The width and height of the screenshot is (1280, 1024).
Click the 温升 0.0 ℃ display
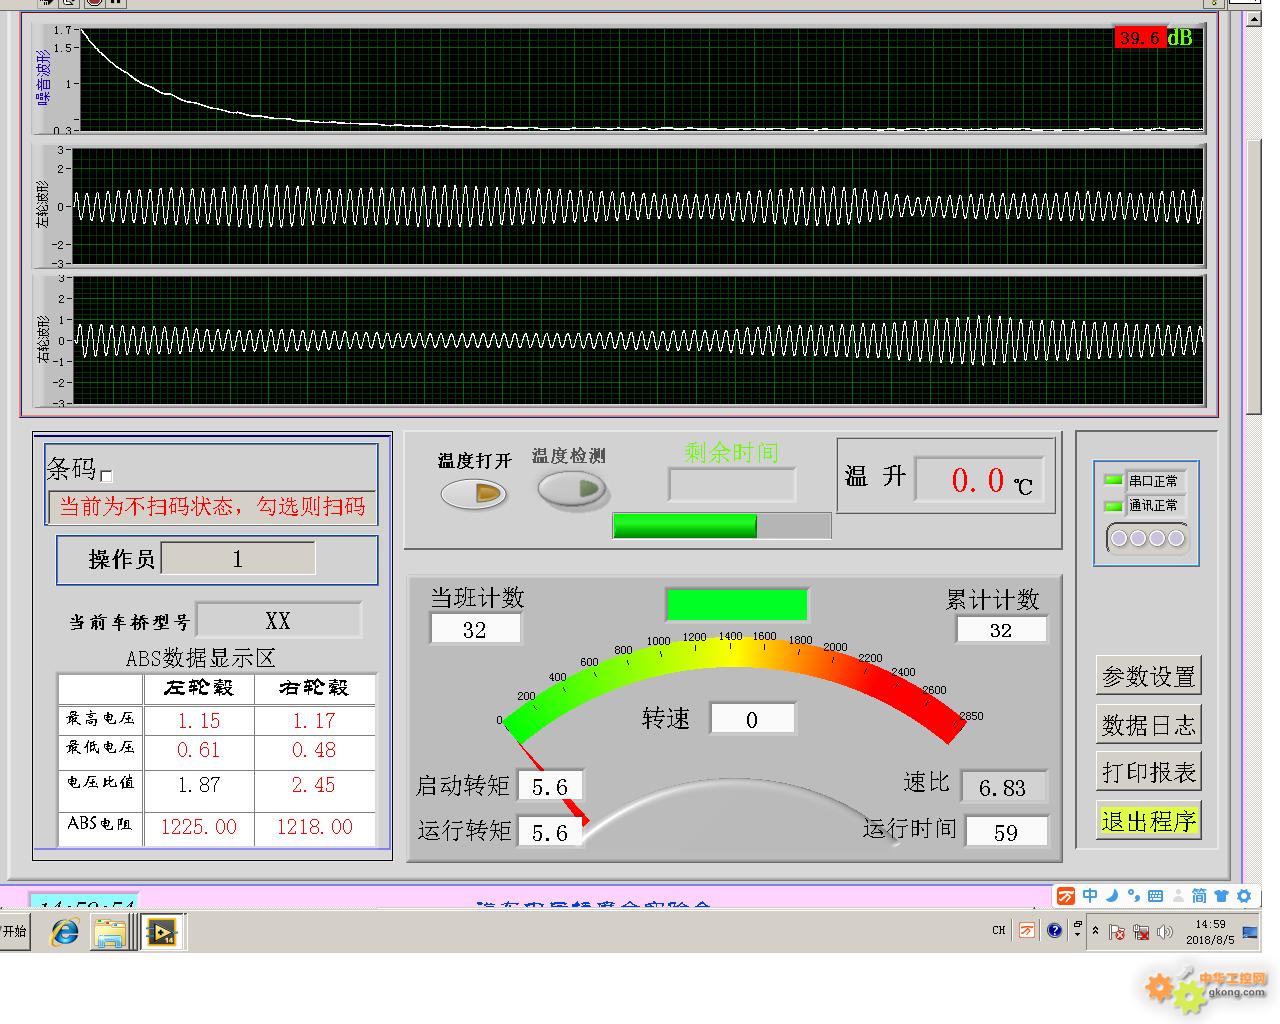pyautogui.click(x=980, y=480)
